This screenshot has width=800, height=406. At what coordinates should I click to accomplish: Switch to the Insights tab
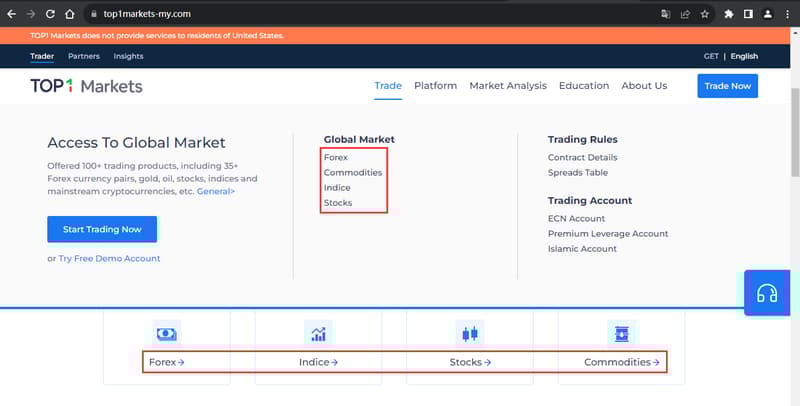tap(129, 56)
